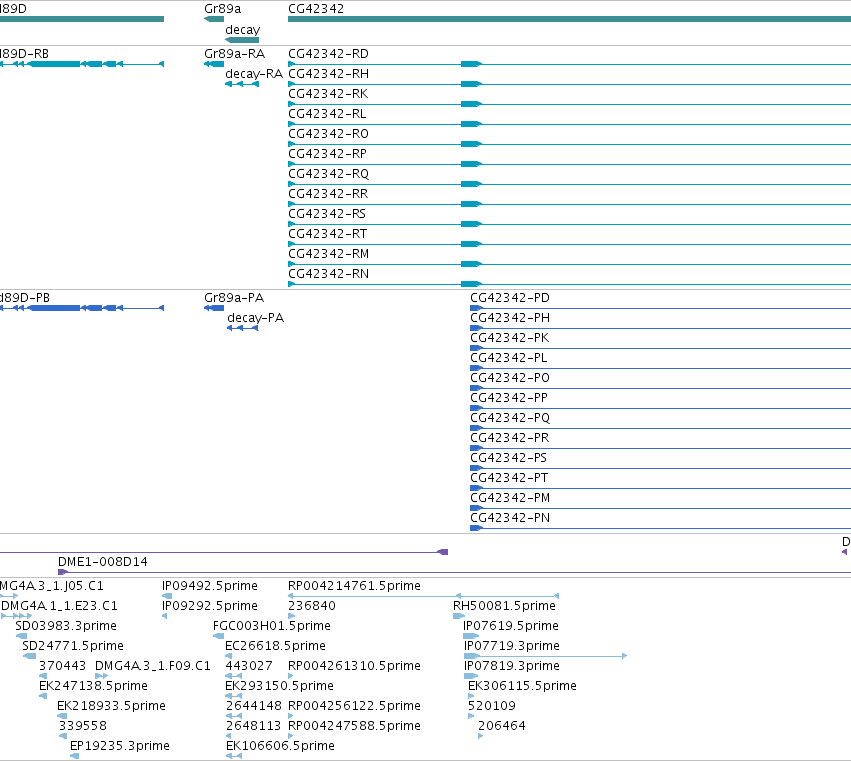Select EST RH50081.5prime
851x761 pixels.
pos(504,606)
